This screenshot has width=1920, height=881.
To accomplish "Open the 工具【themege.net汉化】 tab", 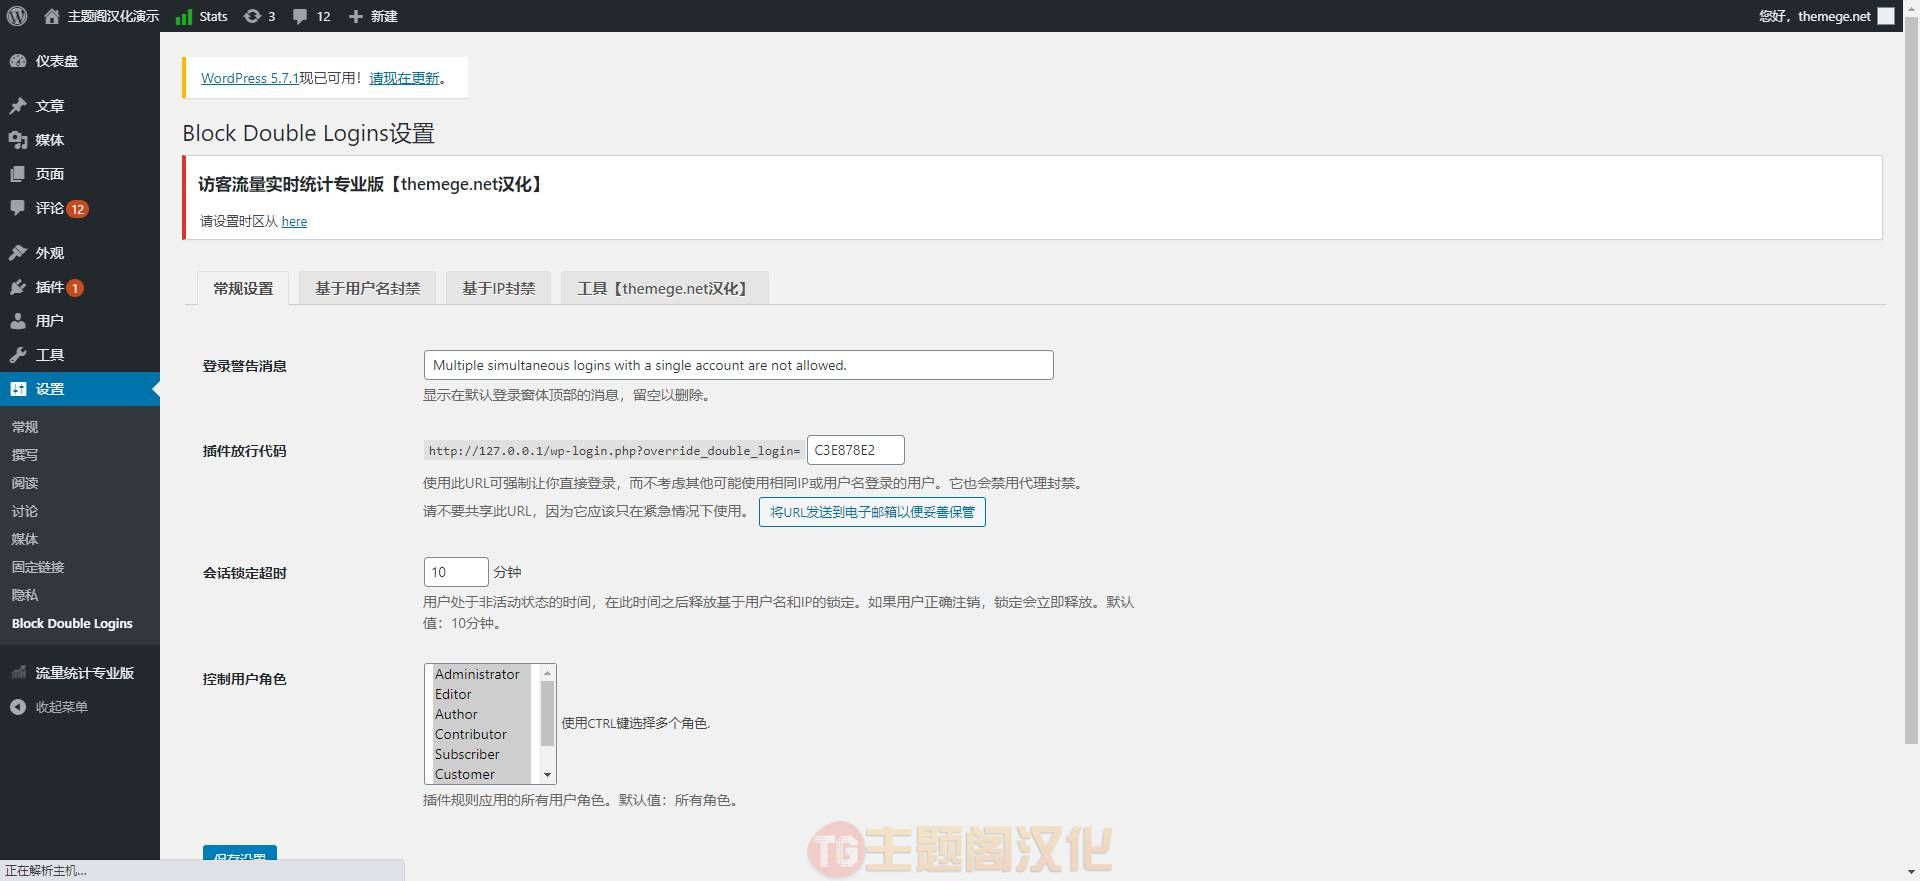I will [665, 288].
